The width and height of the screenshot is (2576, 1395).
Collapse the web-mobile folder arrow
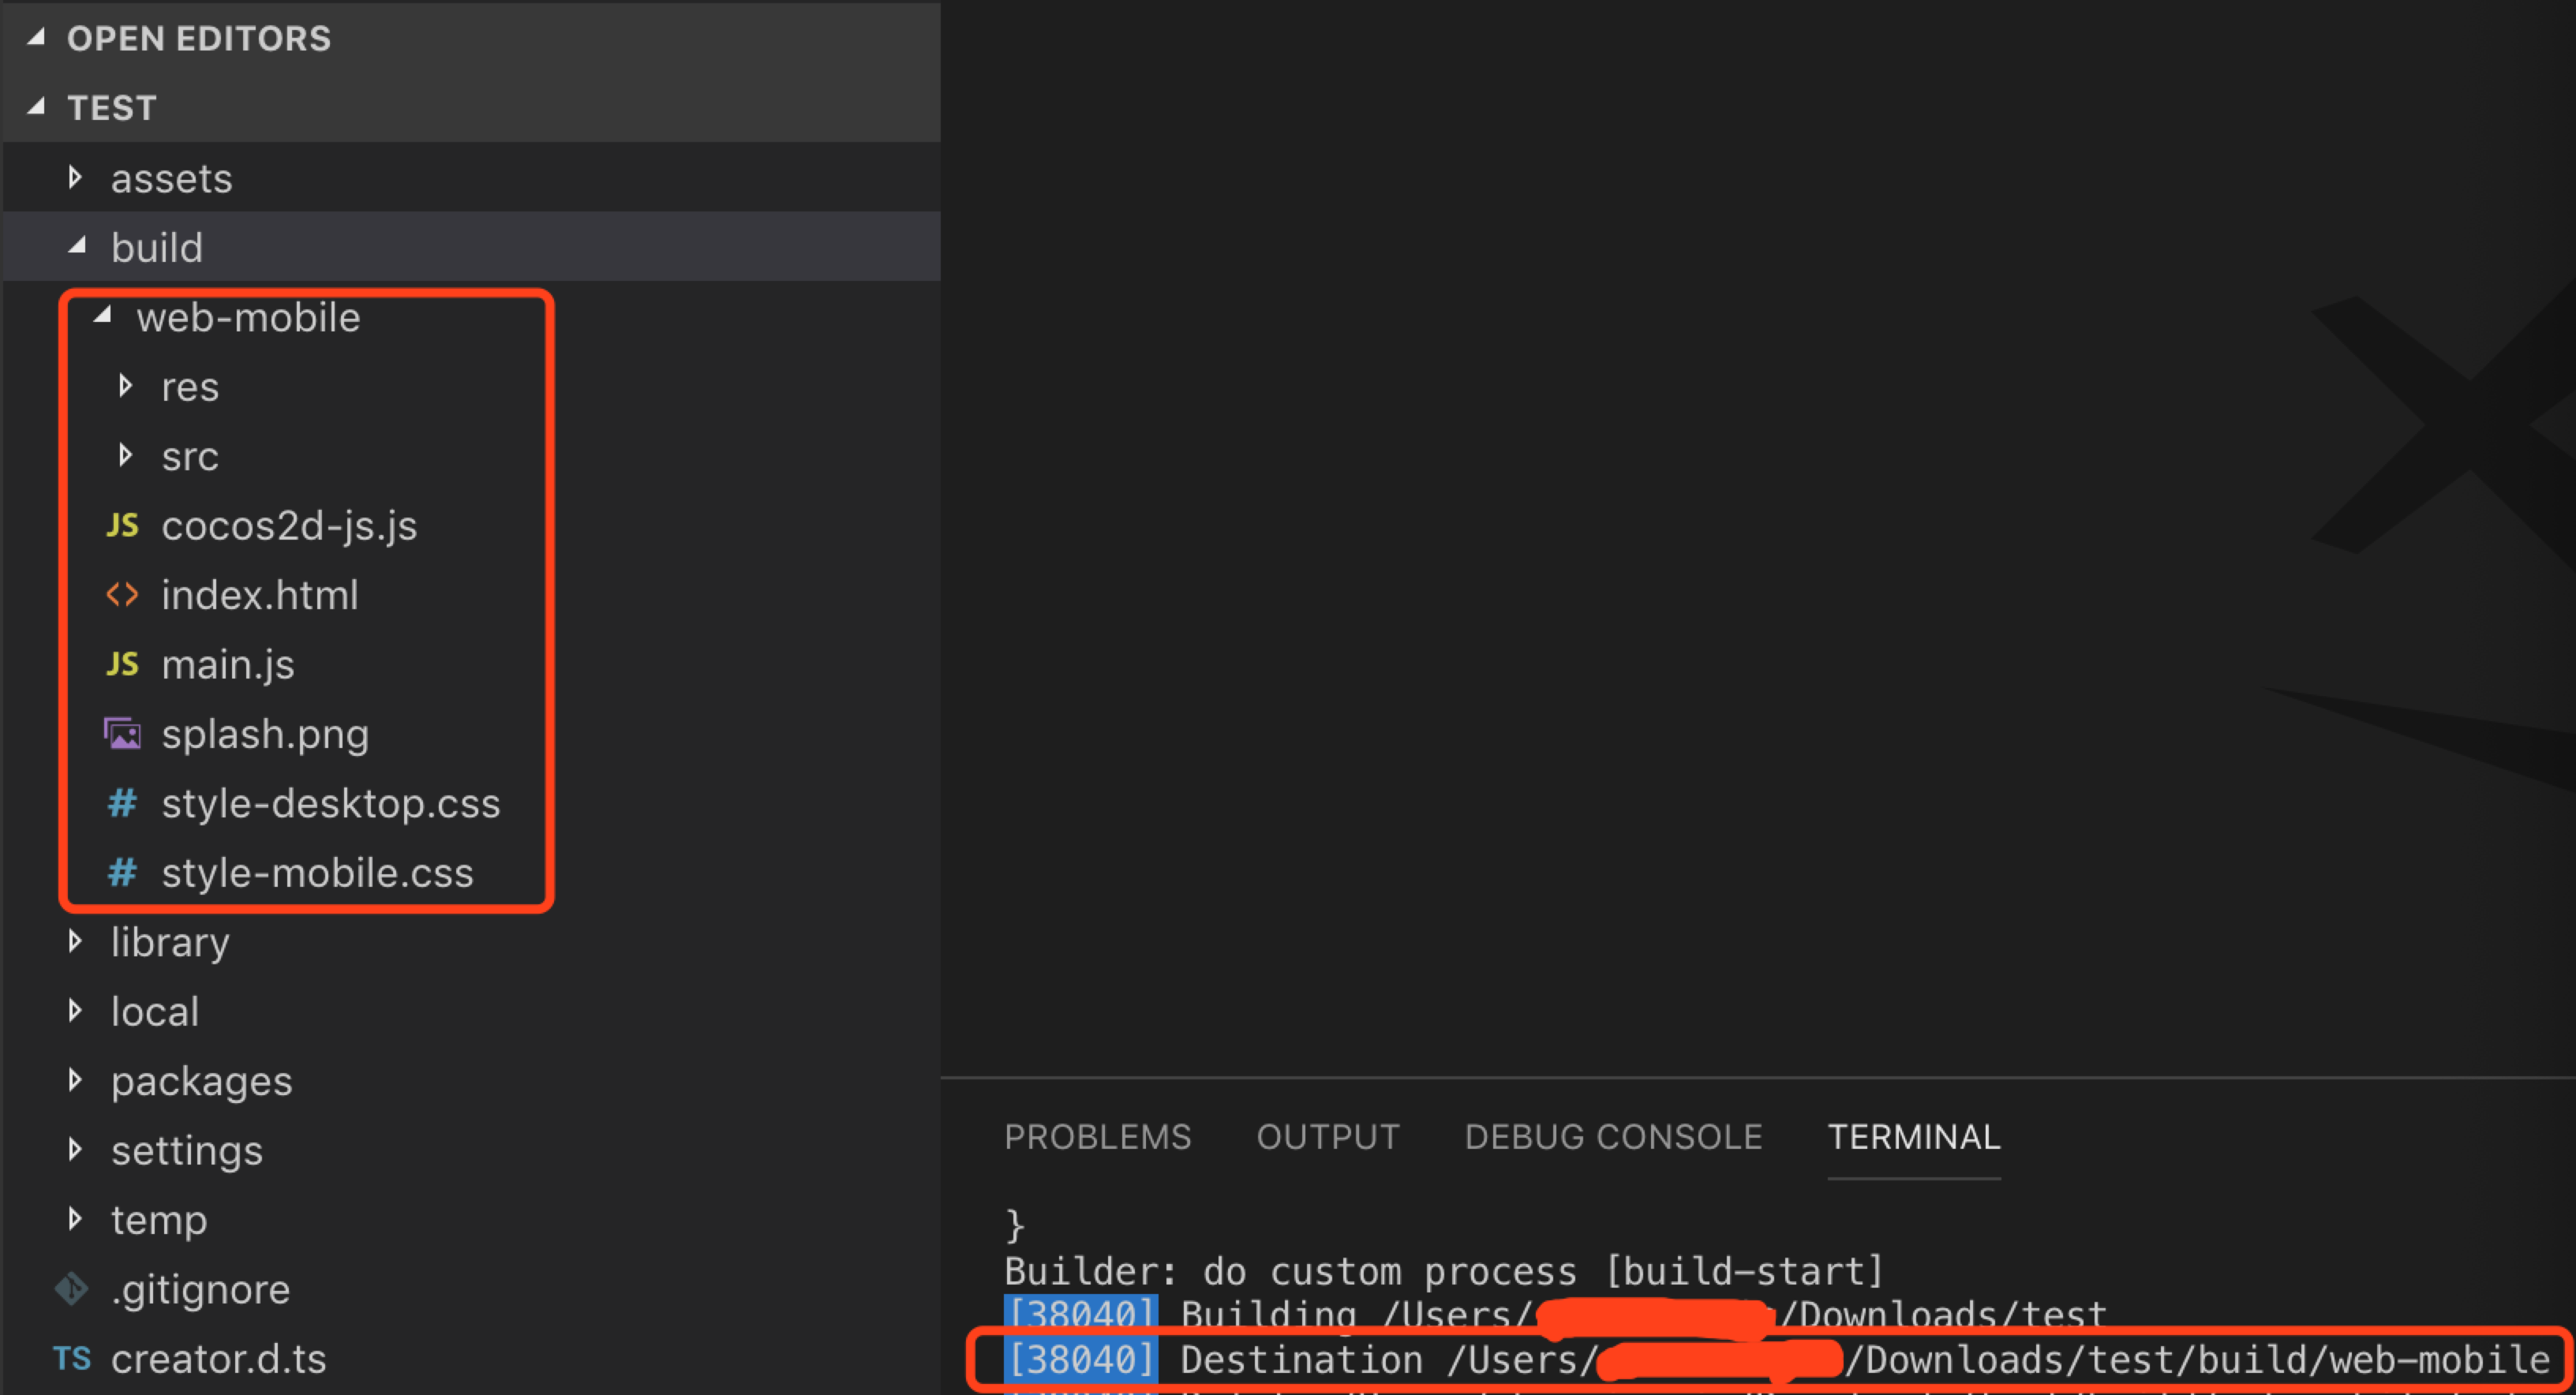[x=102, y=316]
